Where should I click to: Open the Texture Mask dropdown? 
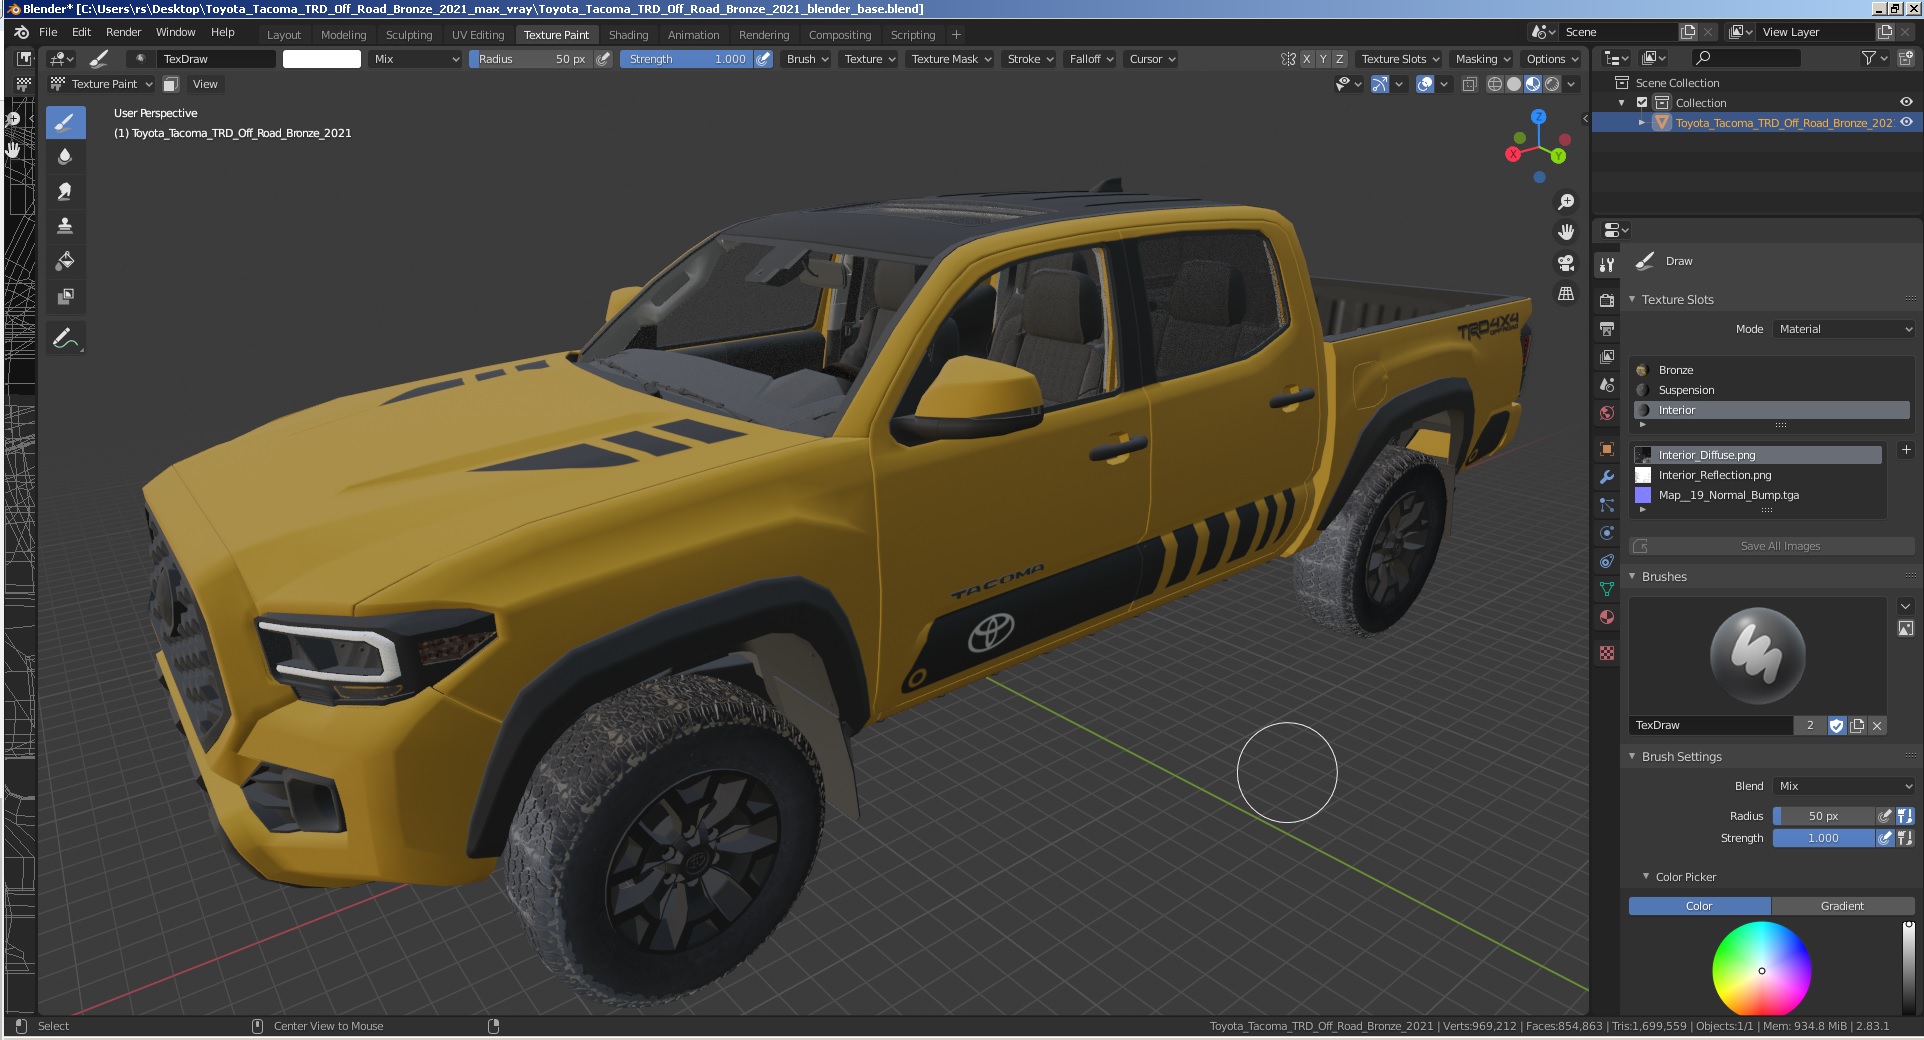tap(951, 59)
